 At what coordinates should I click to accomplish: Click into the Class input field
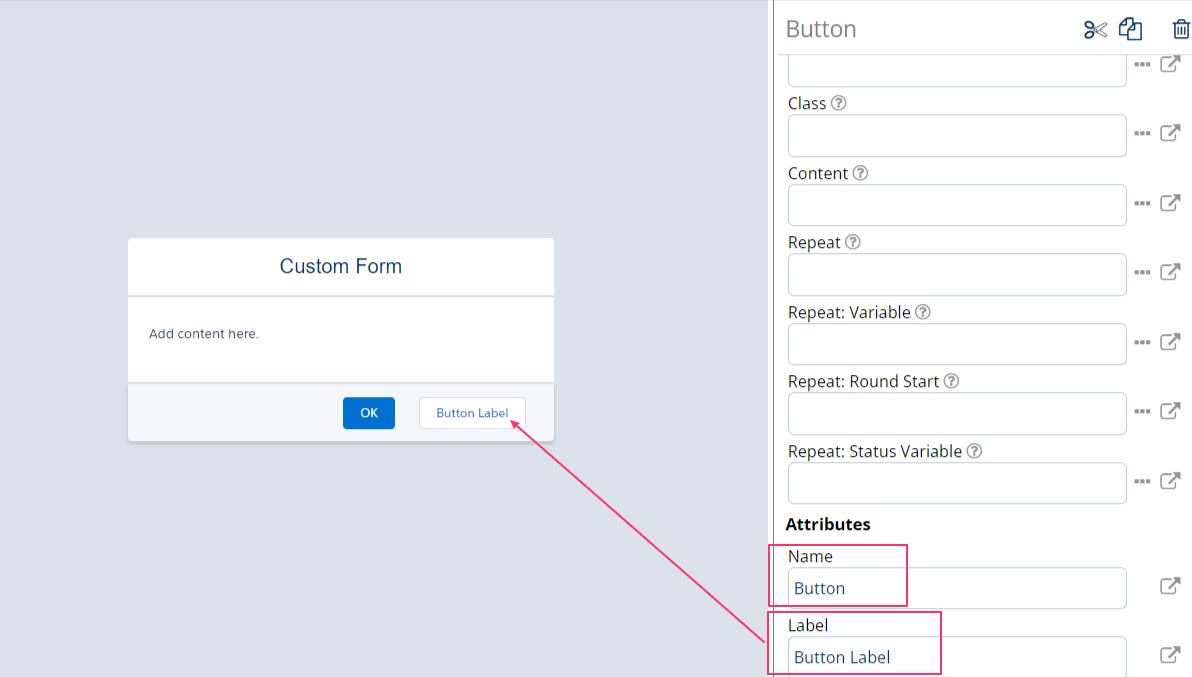pyautogui.click(x=956, y=135)
